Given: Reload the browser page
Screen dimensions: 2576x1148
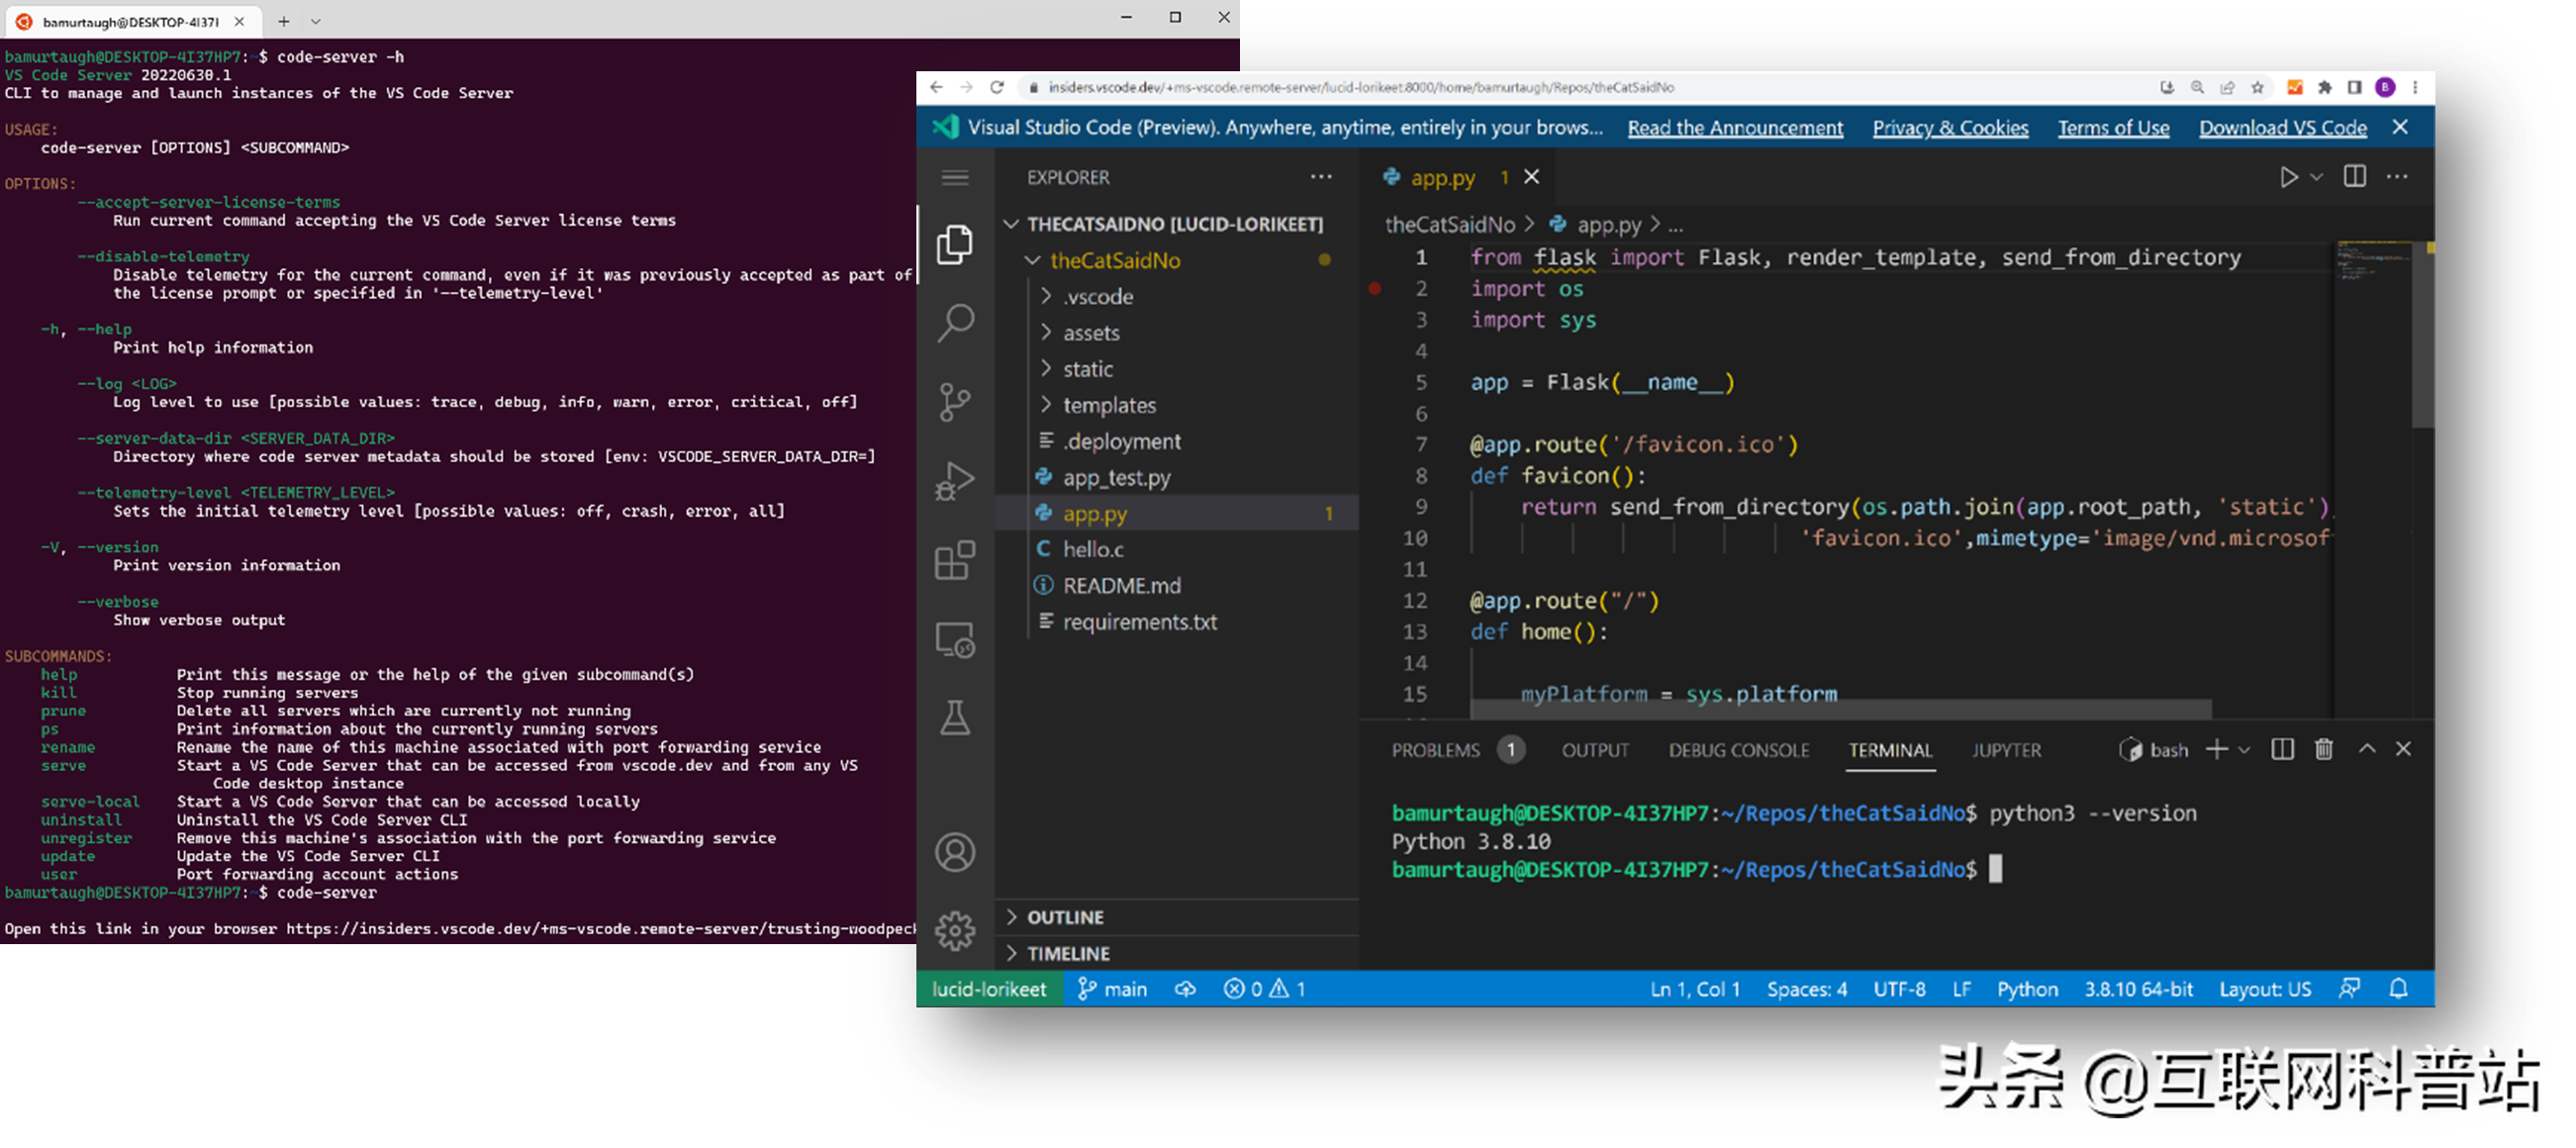Looking at the screenshot, I should coord(997,87).
